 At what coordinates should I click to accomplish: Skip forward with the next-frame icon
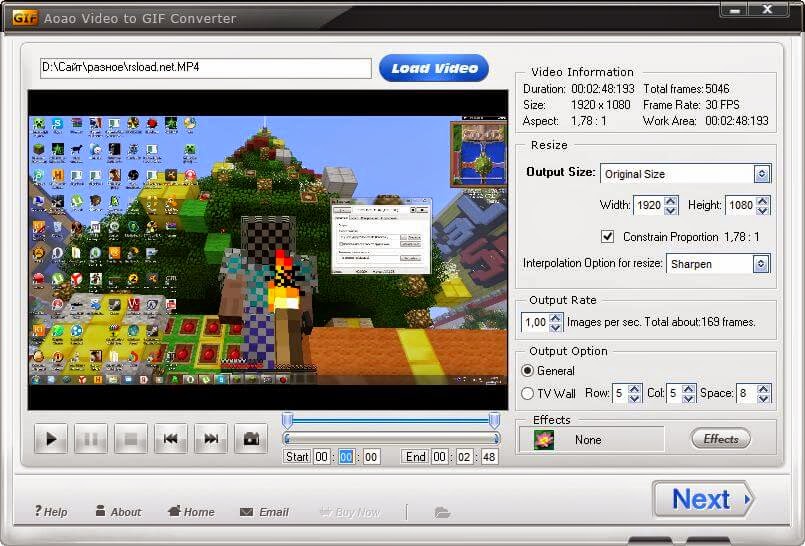click(211, 439)
